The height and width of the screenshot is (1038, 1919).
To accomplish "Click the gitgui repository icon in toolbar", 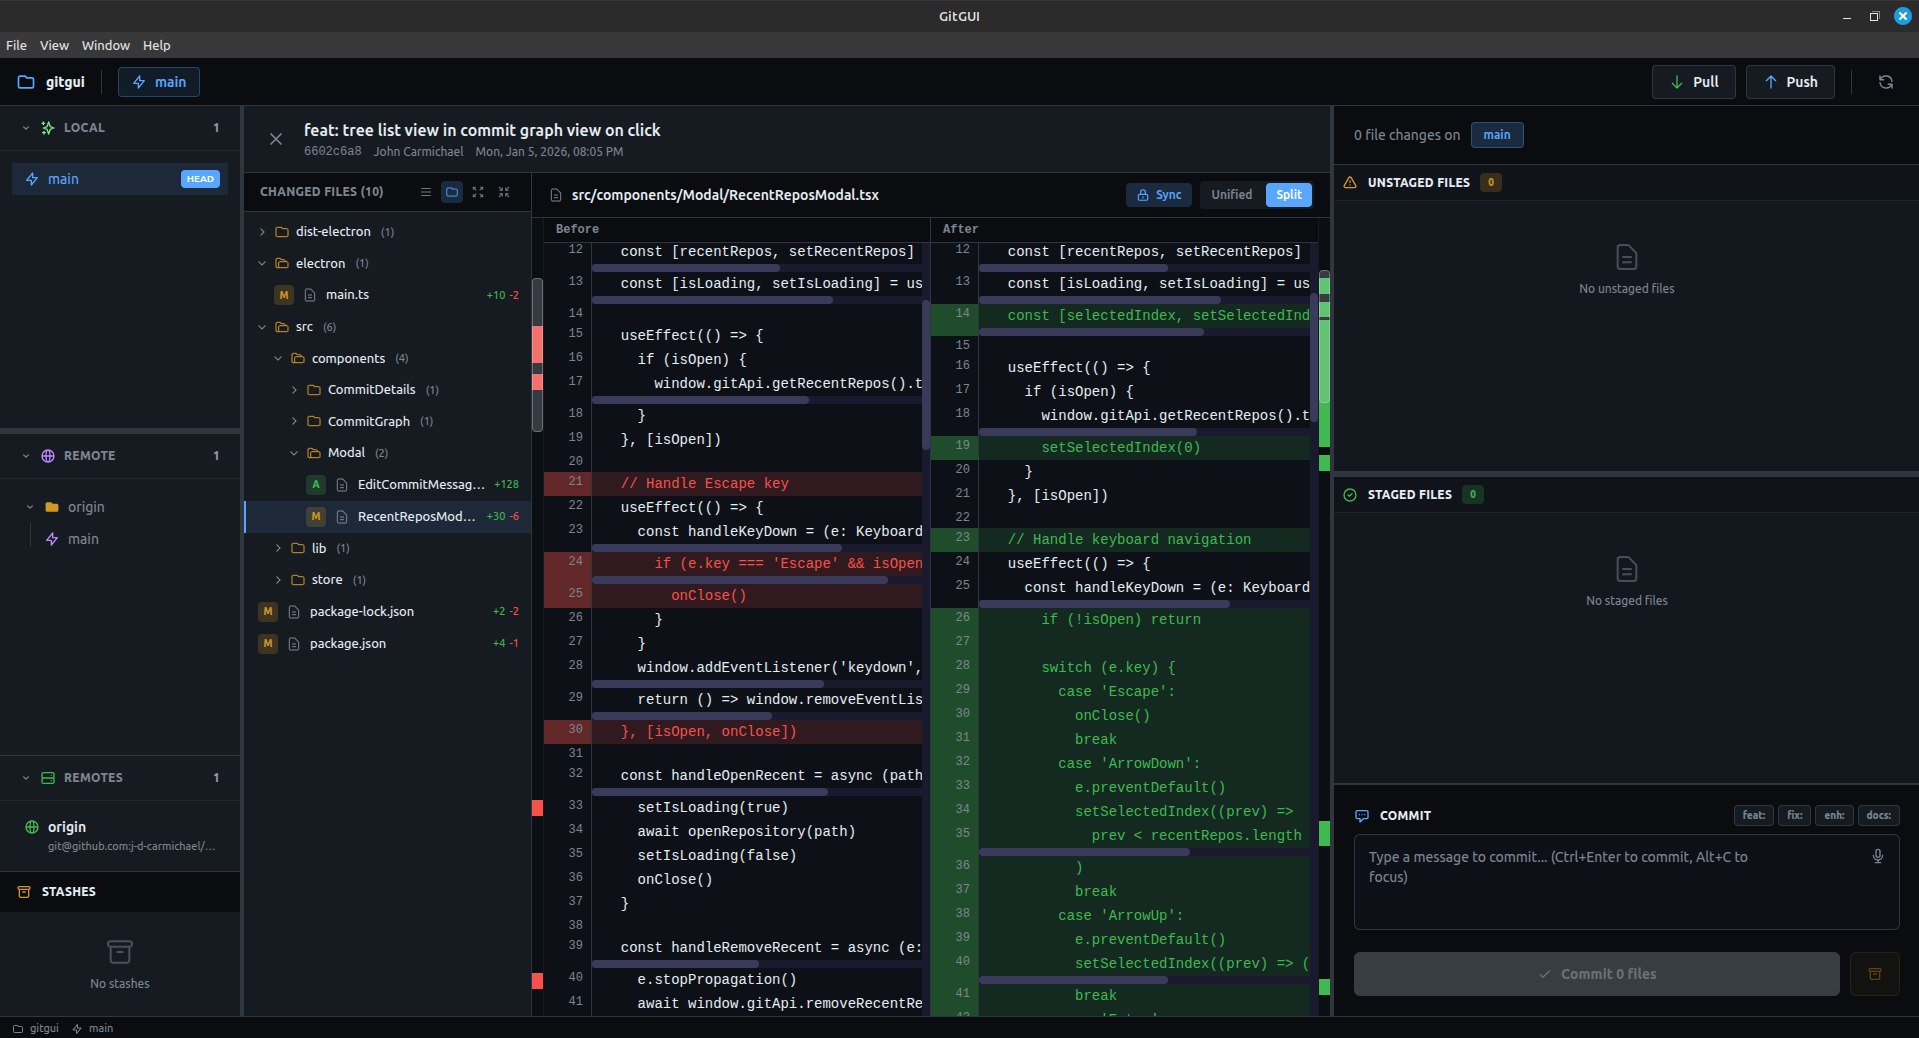I will click(x=25, y=82).
